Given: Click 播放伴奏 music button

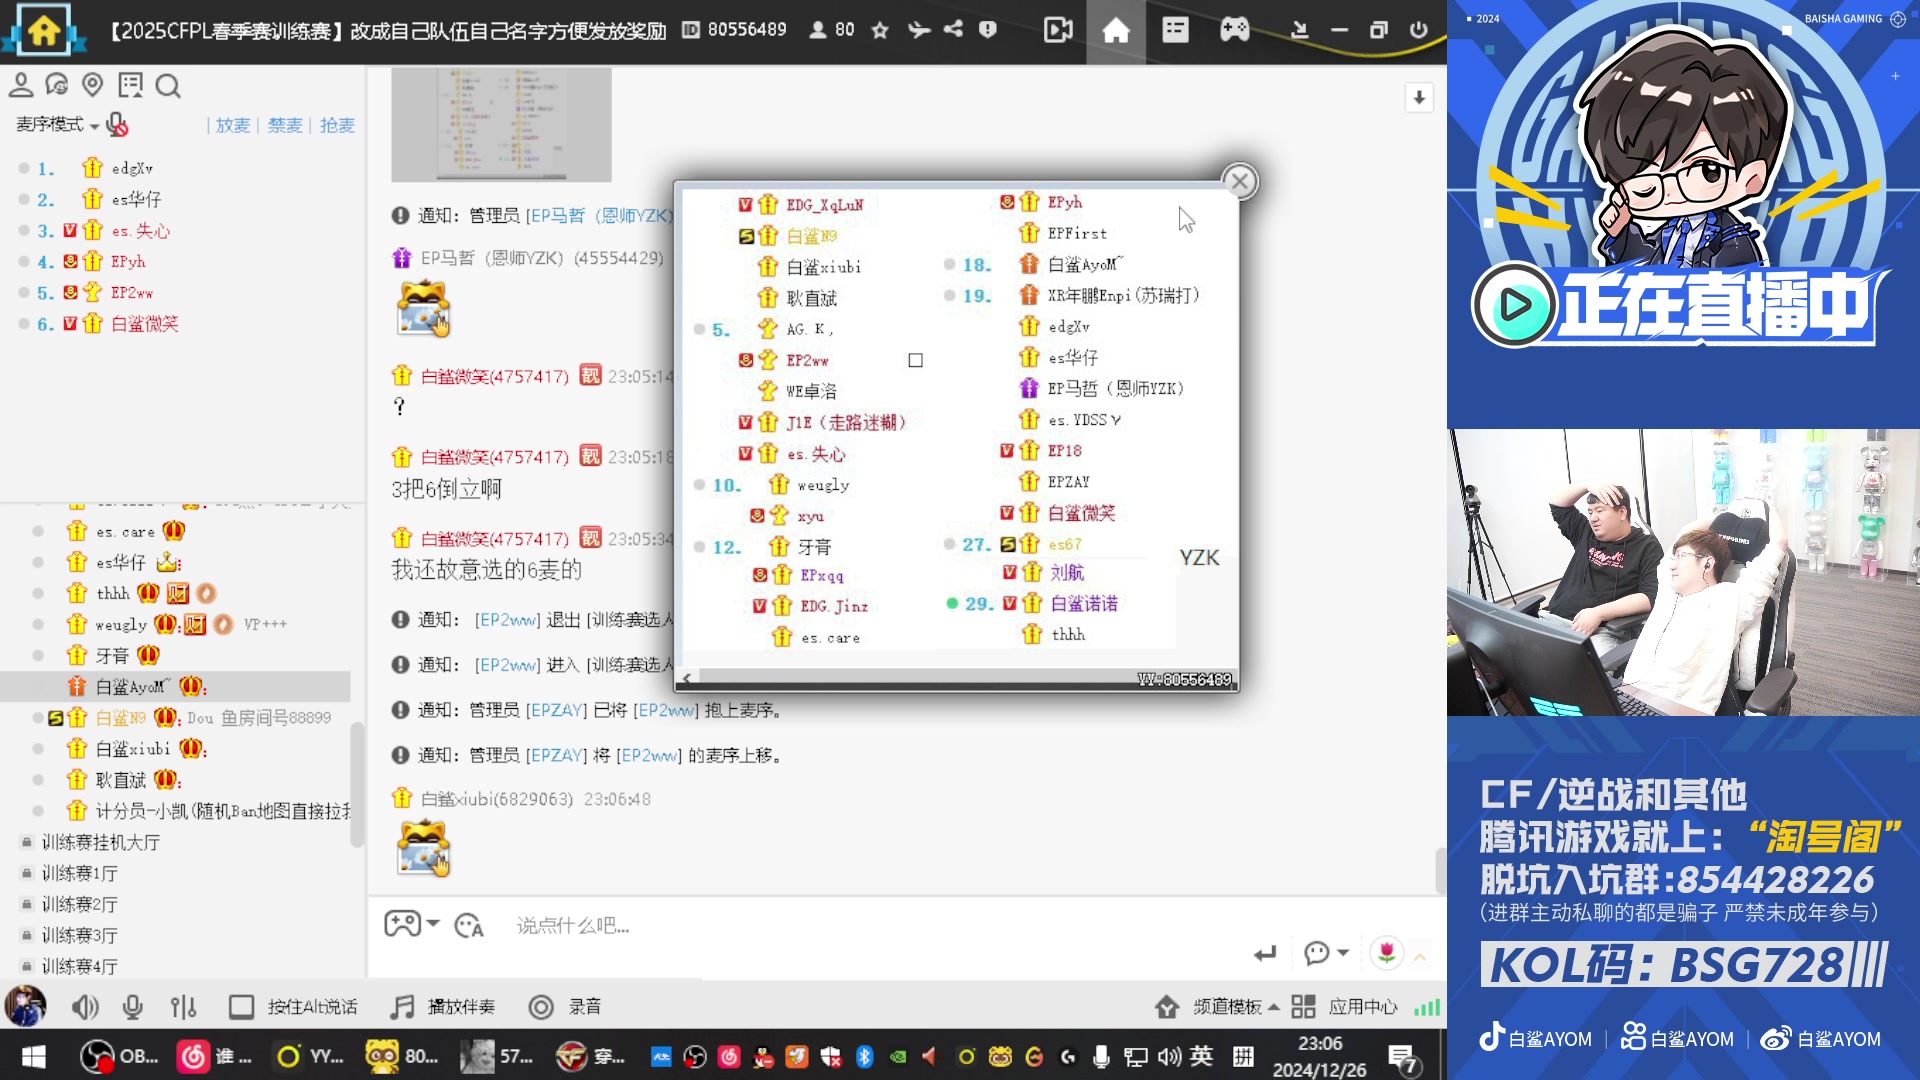Looking at the screenshot, I should [443, 1007].
